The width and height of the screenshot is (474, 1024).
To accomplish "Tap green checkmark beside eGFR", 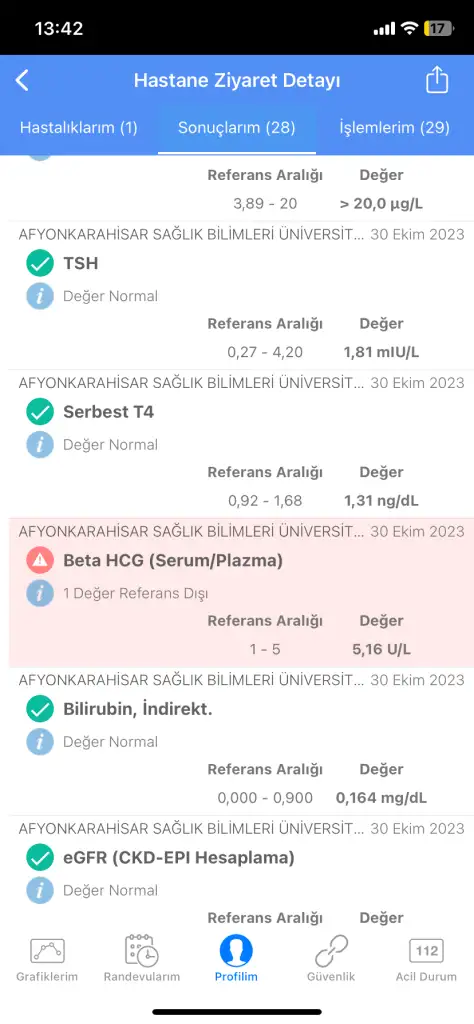I will pos(40,857).
